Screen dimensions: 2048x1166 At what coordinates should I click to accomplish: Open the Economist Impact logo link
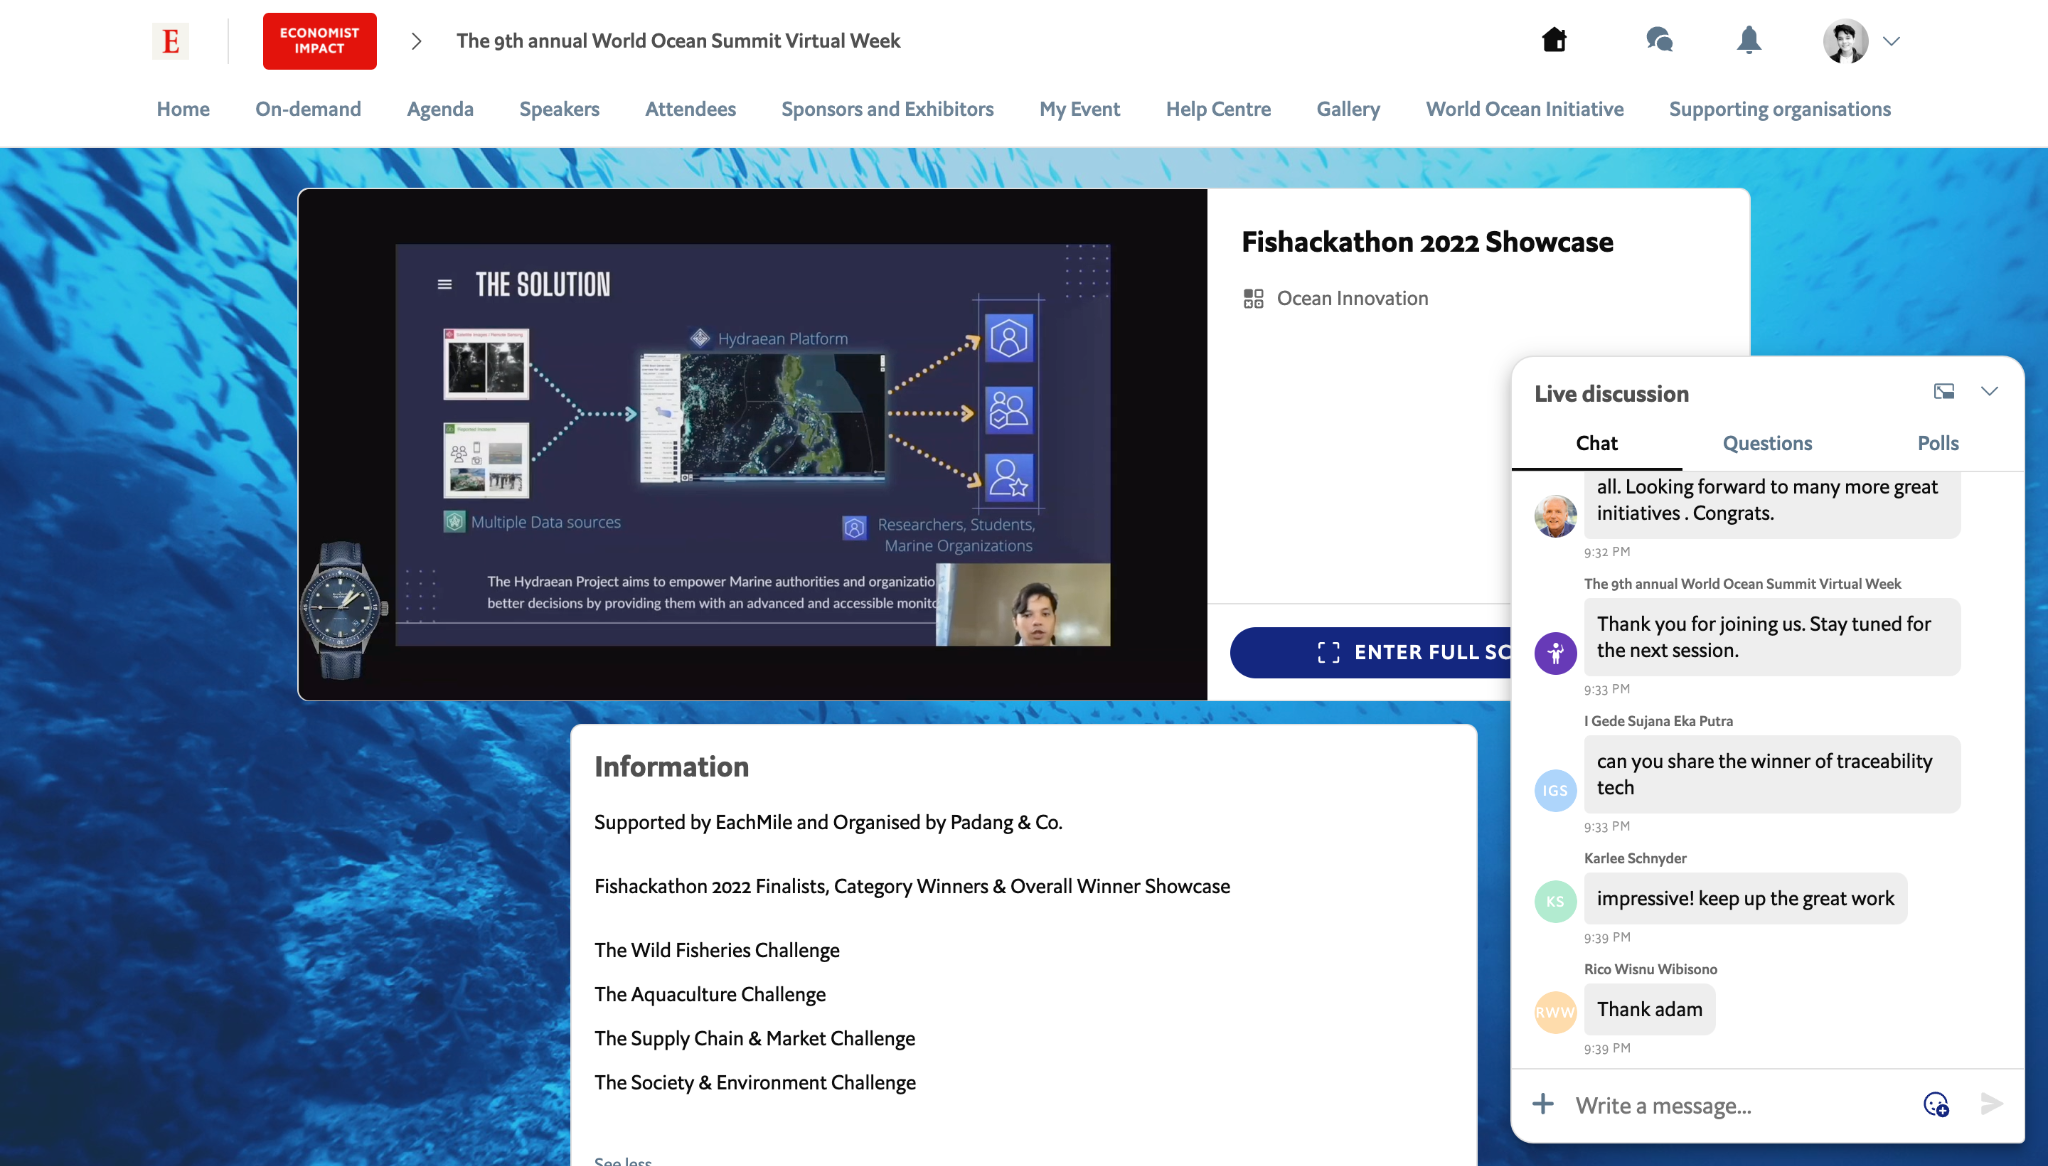319,41
